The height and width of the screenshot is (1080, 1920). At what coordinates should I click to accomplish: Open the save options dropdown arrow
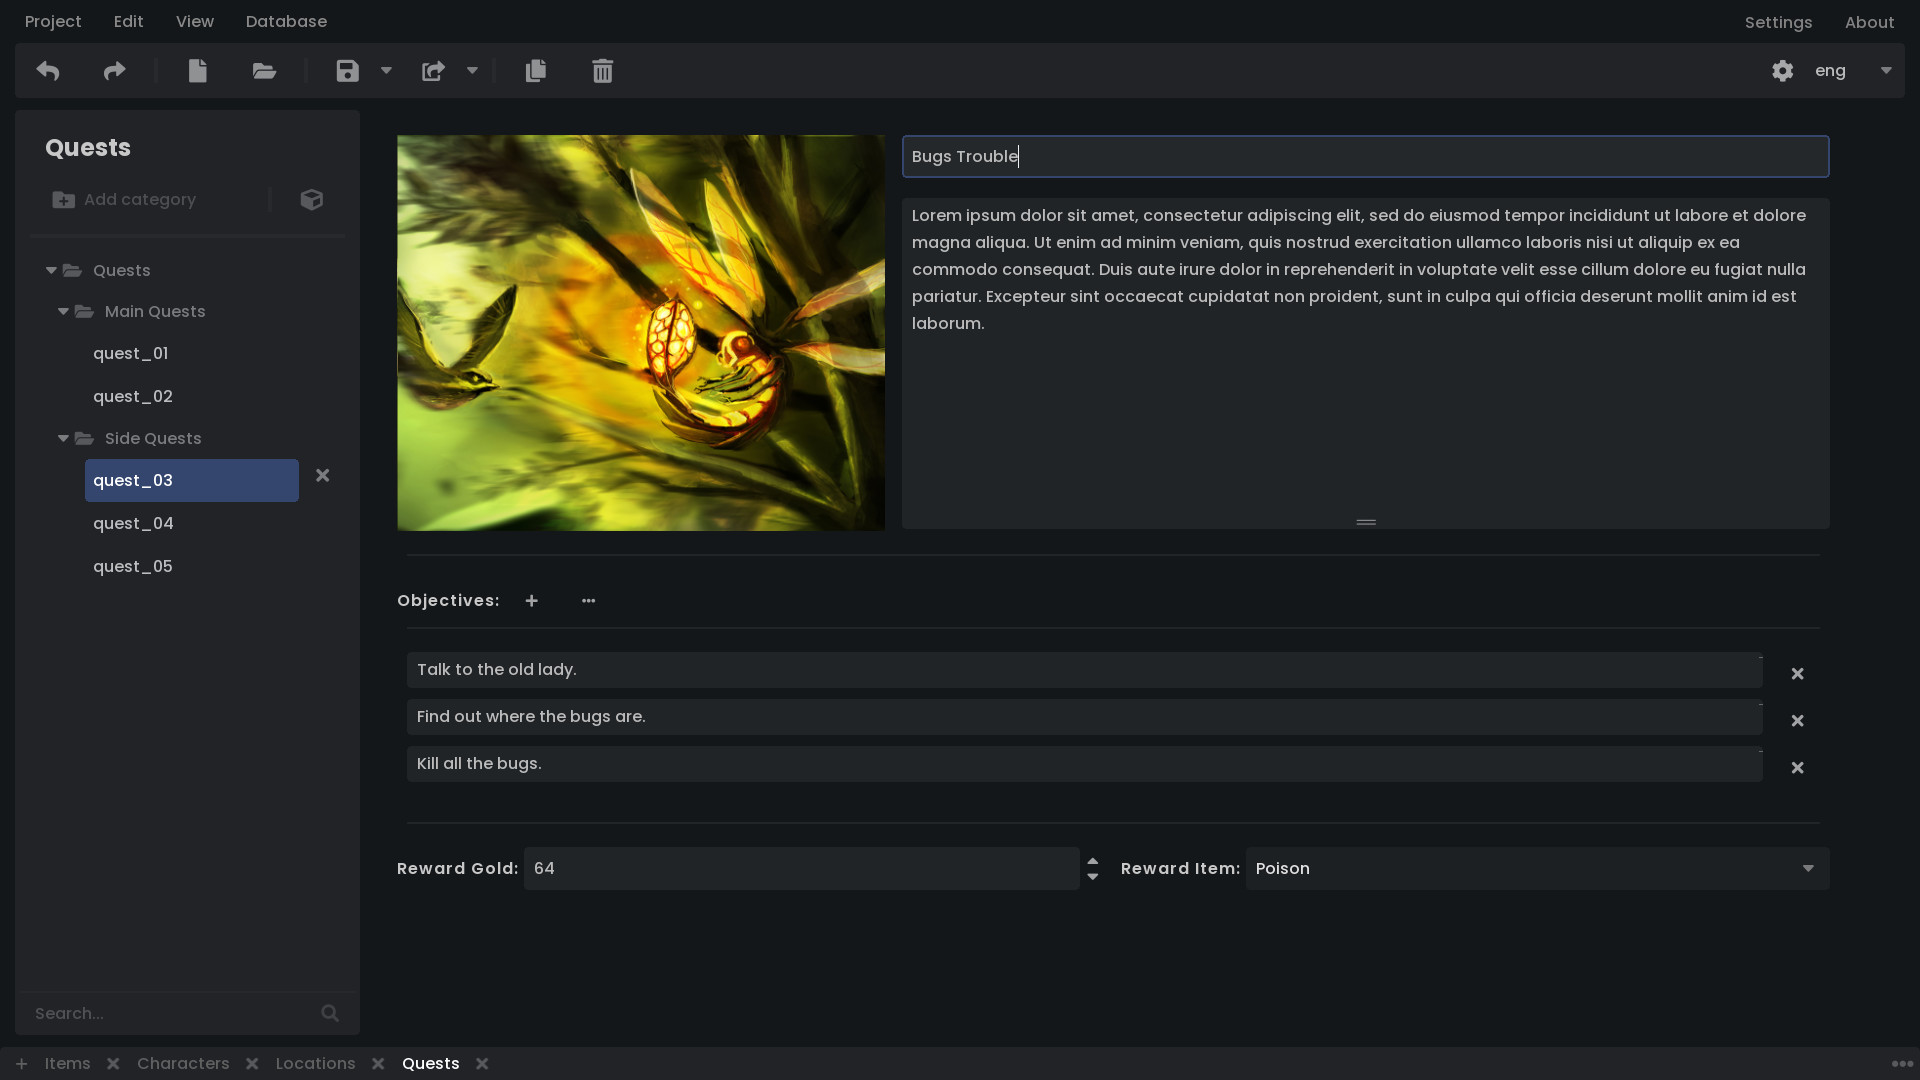tap(387, 70)
